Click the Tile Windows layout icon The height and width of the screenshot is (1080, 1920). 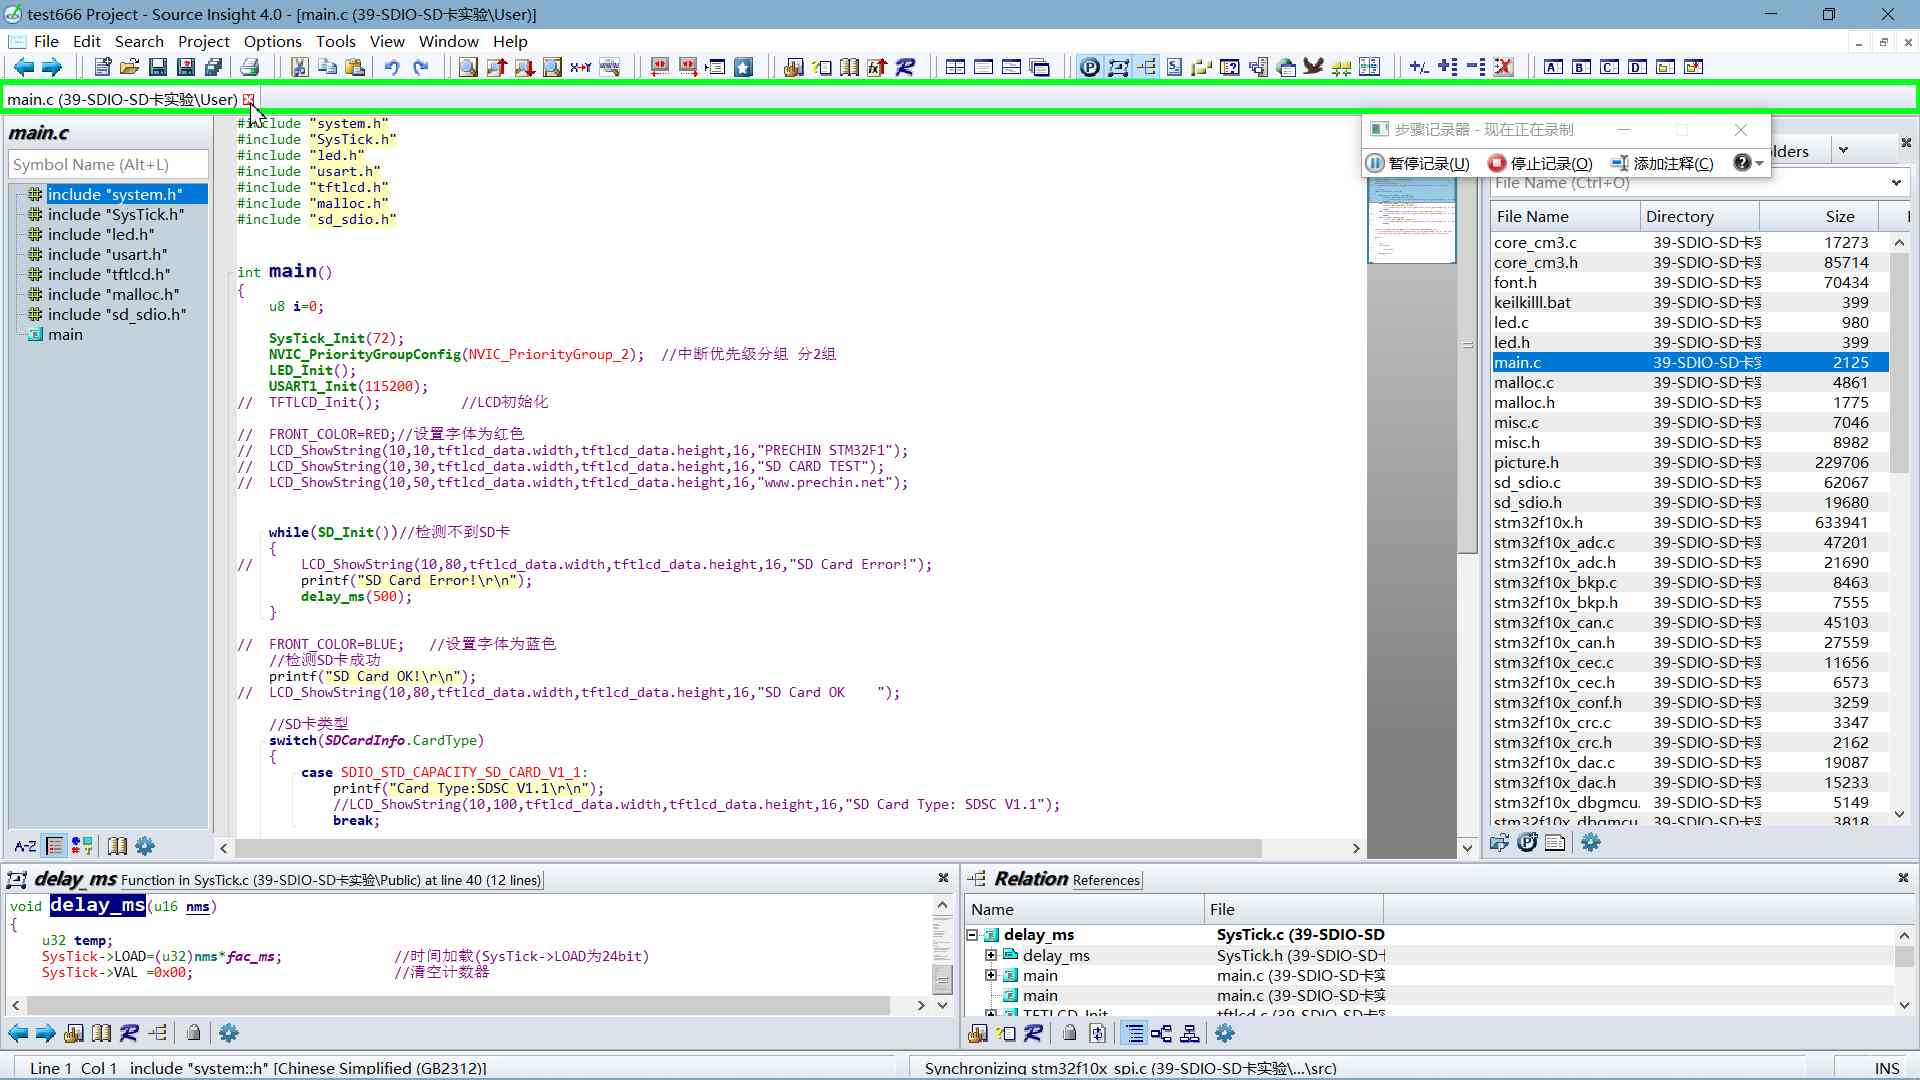tap(955, 67)
